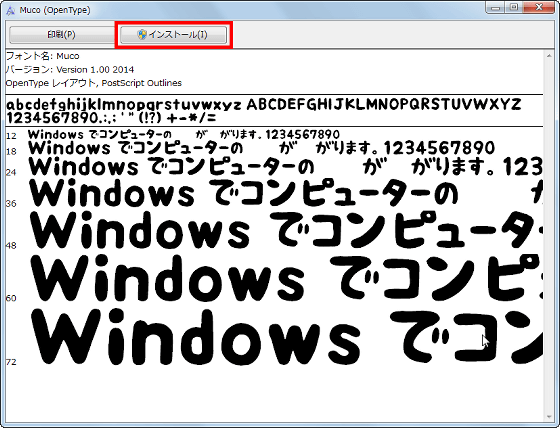The width and height of the screenshot is (560, 428).
Task: Click the 18 point size label
Action: point(11,151)
